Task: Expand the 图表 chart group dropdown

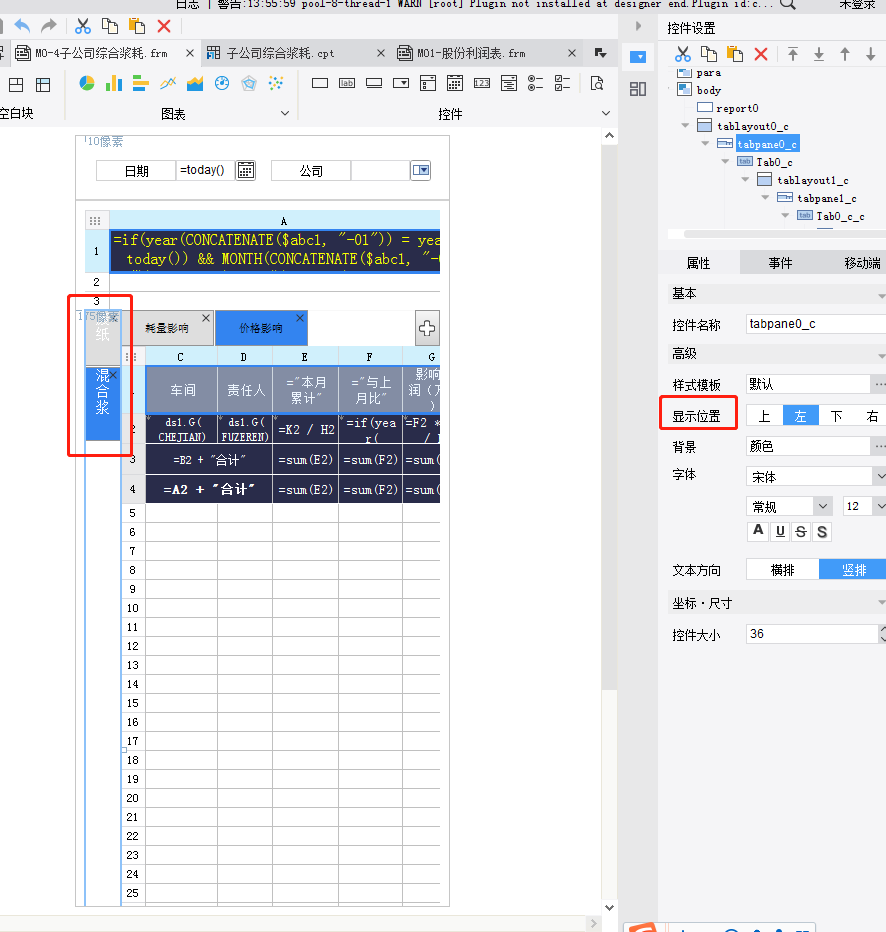Action: pyautogui.click(x=285, y=113)
